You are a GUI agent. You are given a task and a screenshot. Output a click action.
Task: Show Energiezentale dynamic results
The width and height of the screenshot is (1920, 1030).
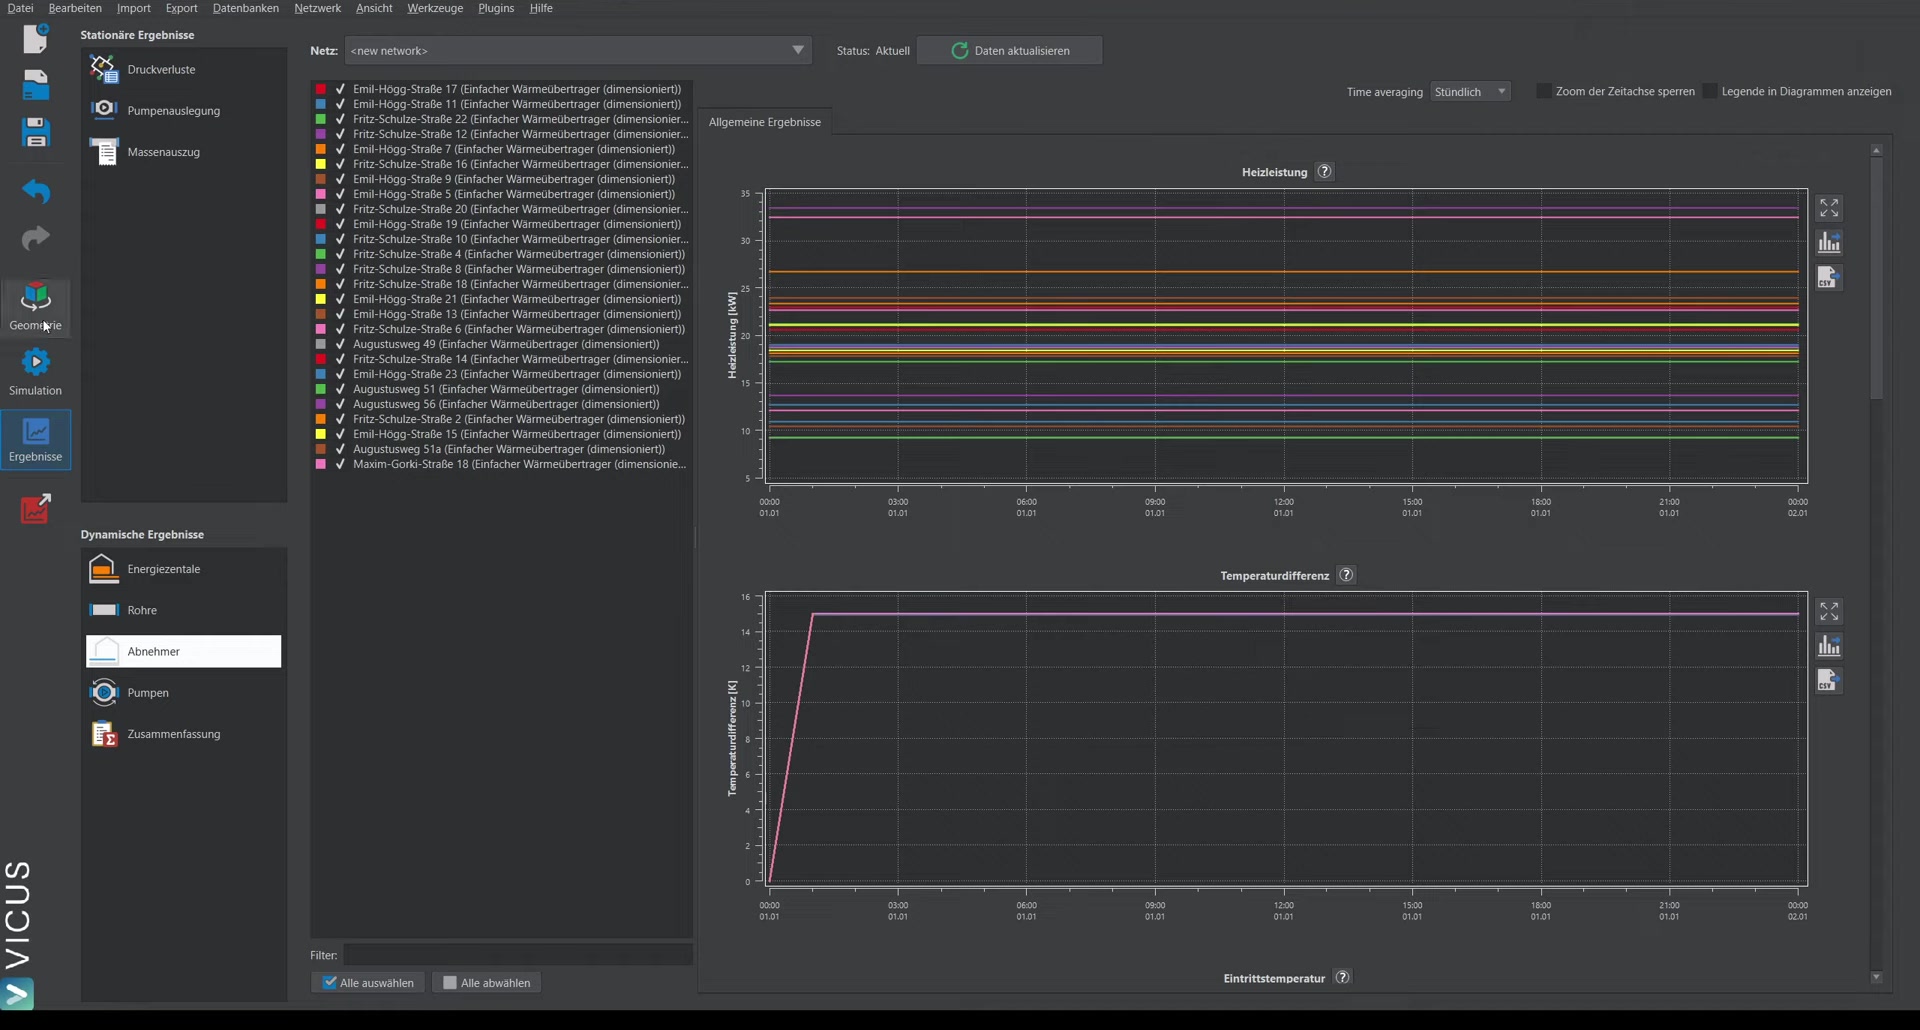[184, 569]
